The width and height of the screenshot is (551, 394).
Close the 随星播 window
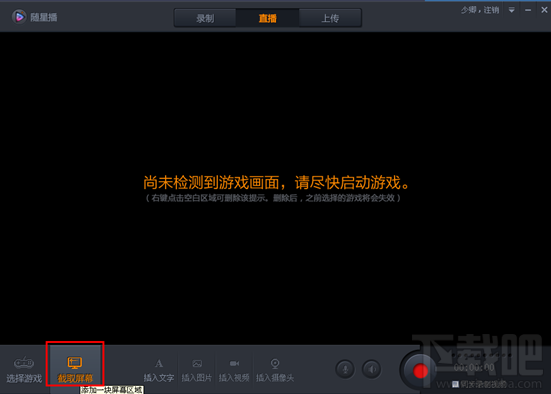click(544, 10)
